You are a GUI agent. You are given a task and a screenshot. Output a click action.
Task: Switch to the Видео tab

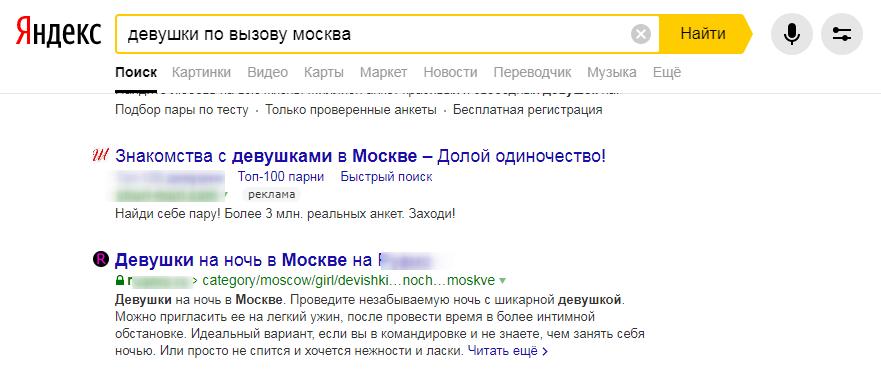click(267, 72)
